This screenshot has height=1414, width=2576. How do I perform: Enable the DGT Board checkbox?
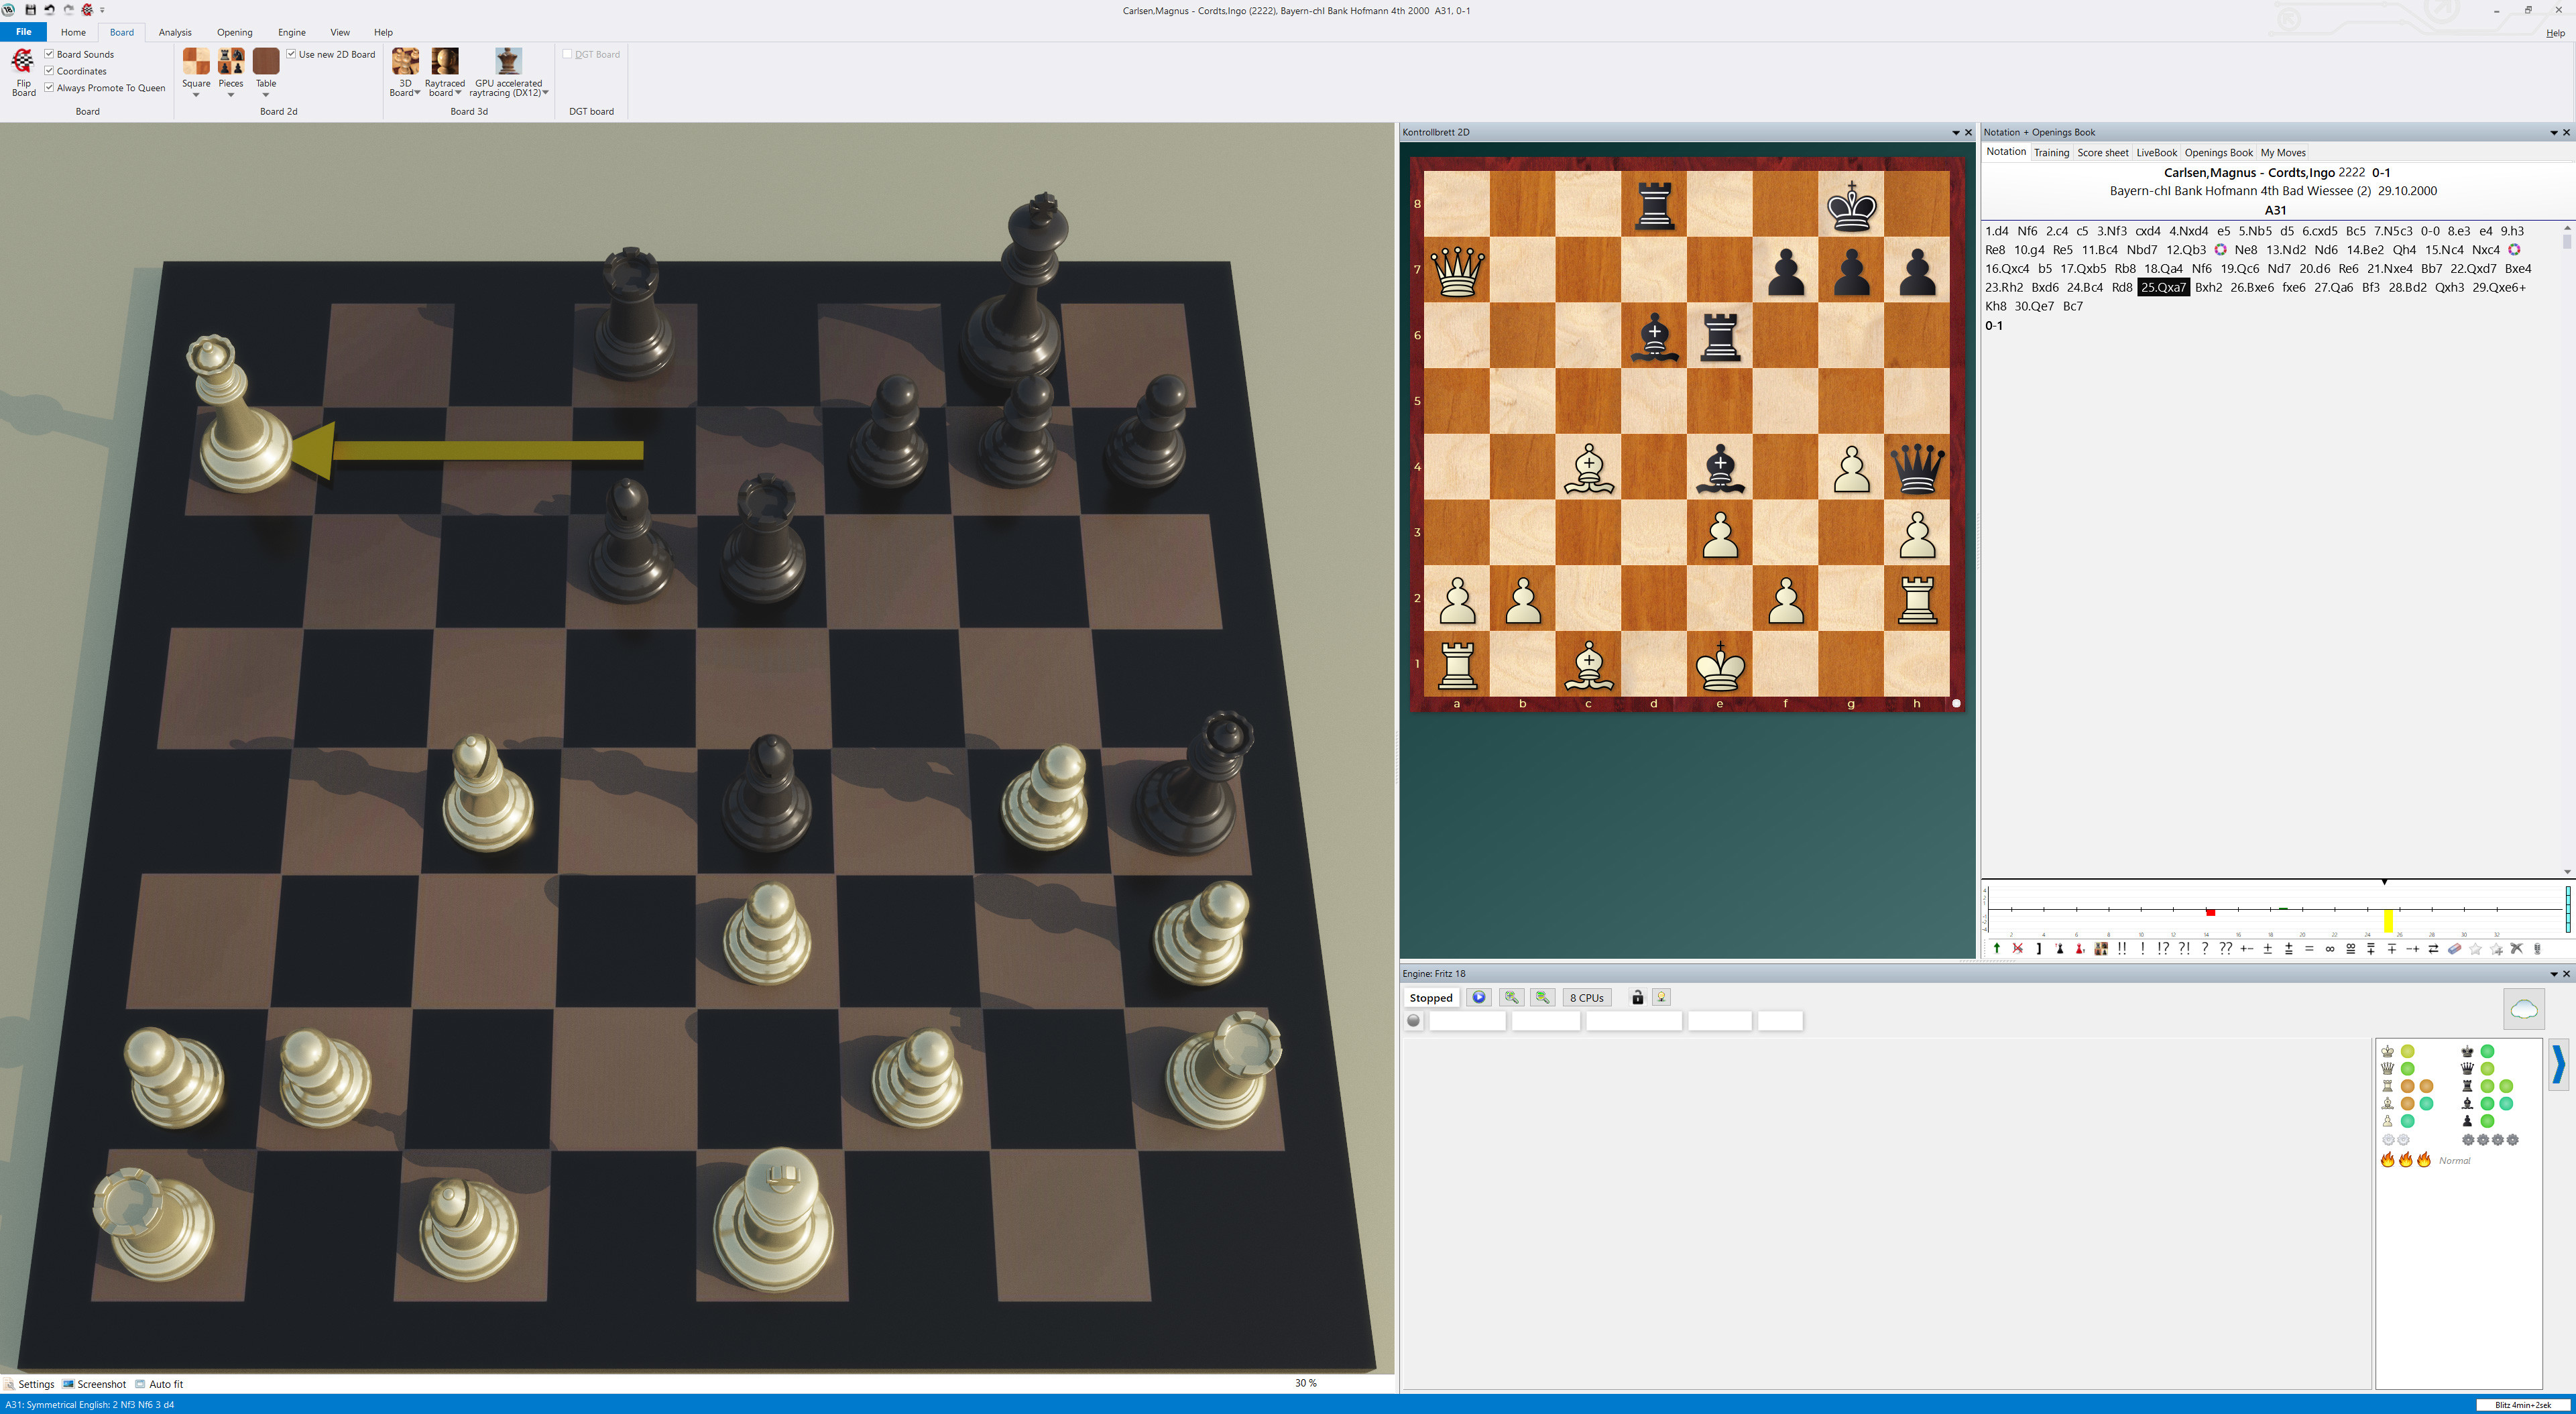568,54
